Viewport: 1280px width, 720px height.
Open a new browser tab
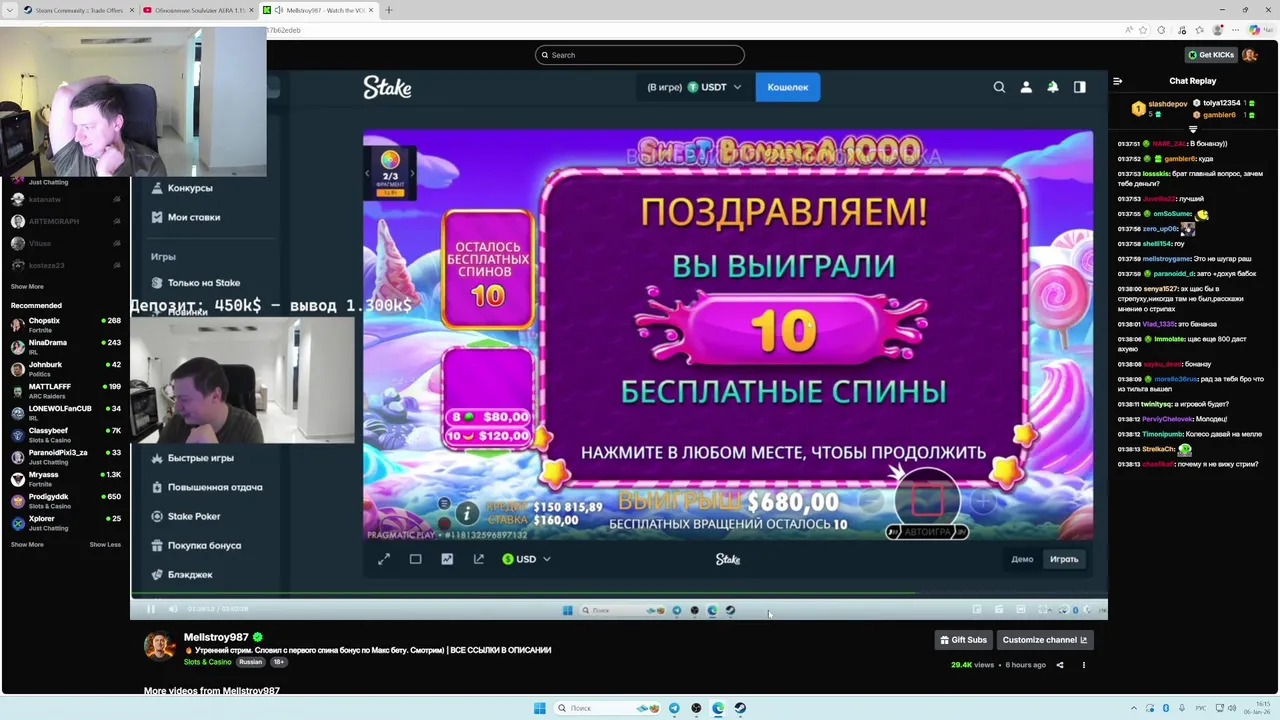click(x=389, y=10)
